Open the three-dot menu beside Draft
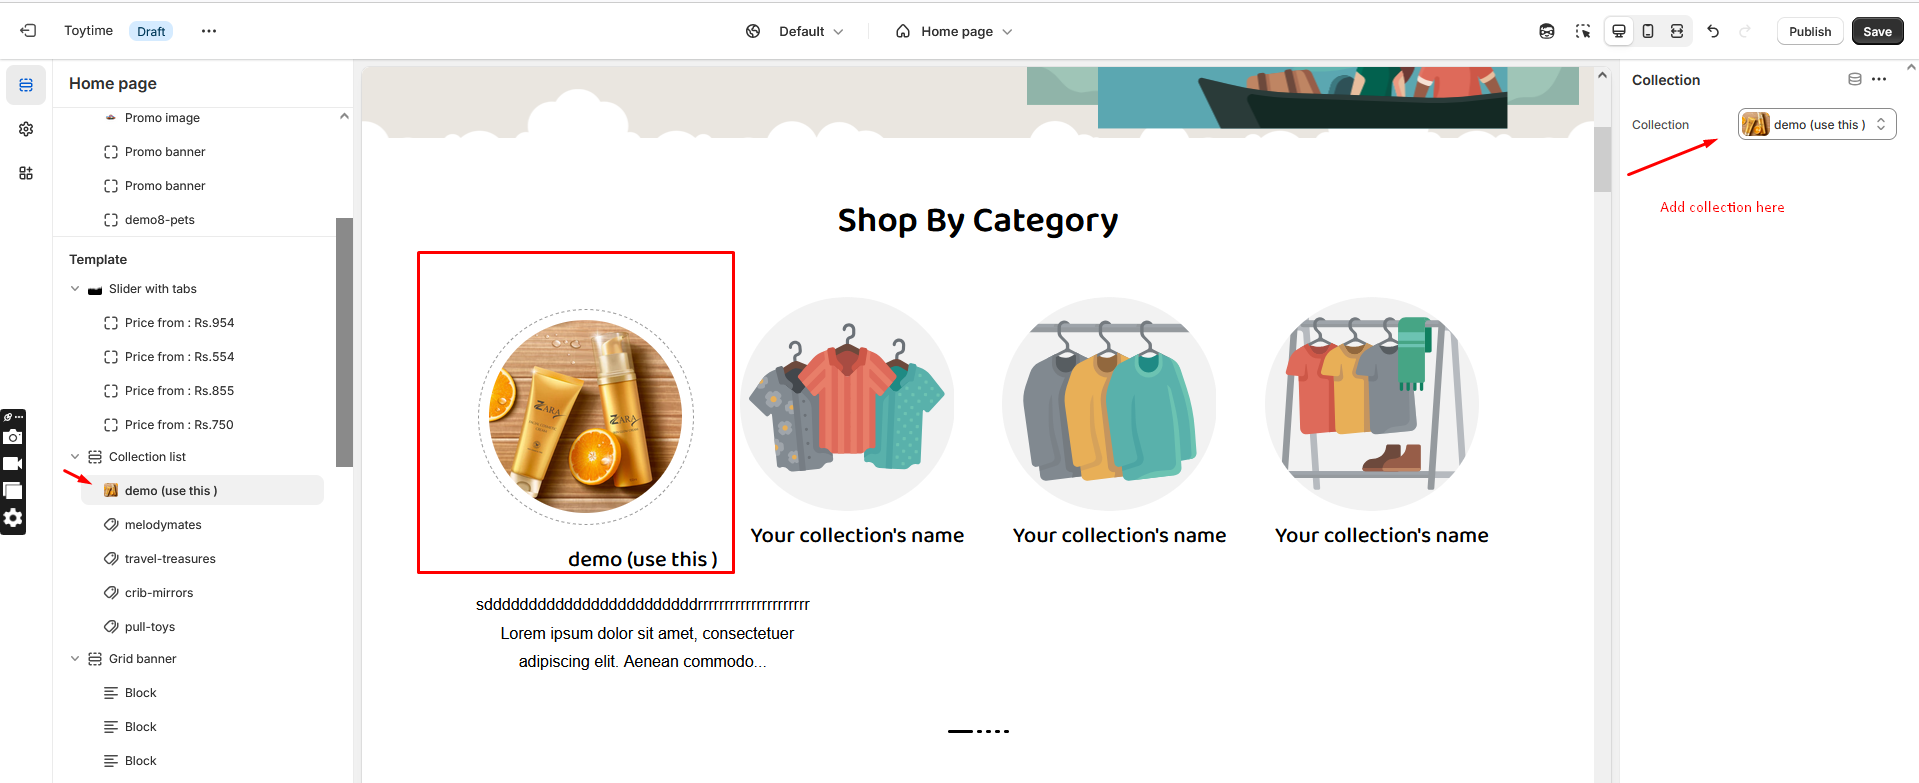 (x=209, y=31)
